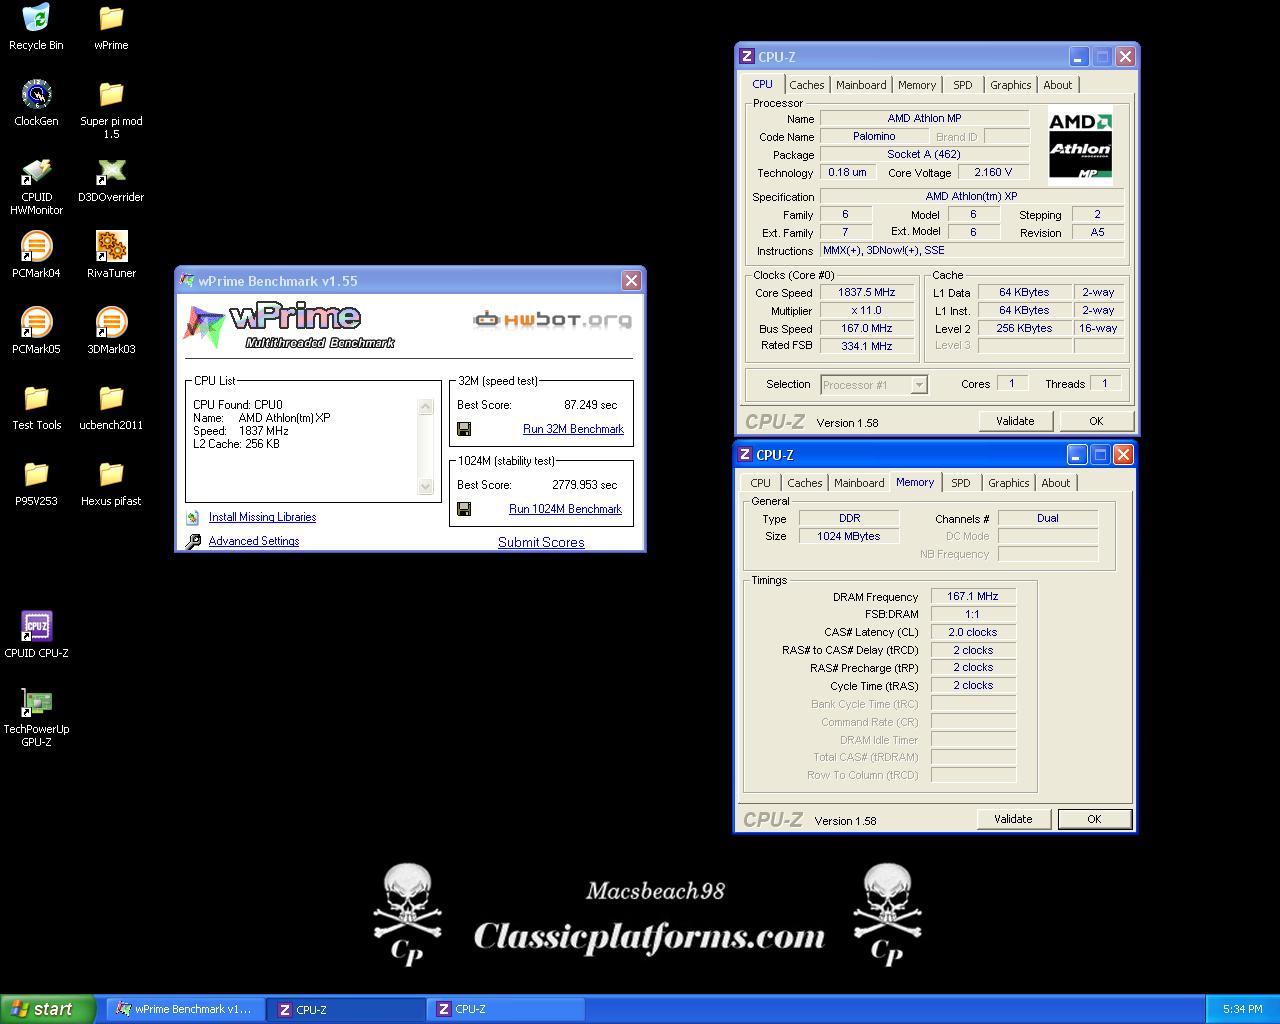Open the Windows Start menu
Image resolution: width=1280 pixels, height=1024 pixels.
coord(48,1009)
